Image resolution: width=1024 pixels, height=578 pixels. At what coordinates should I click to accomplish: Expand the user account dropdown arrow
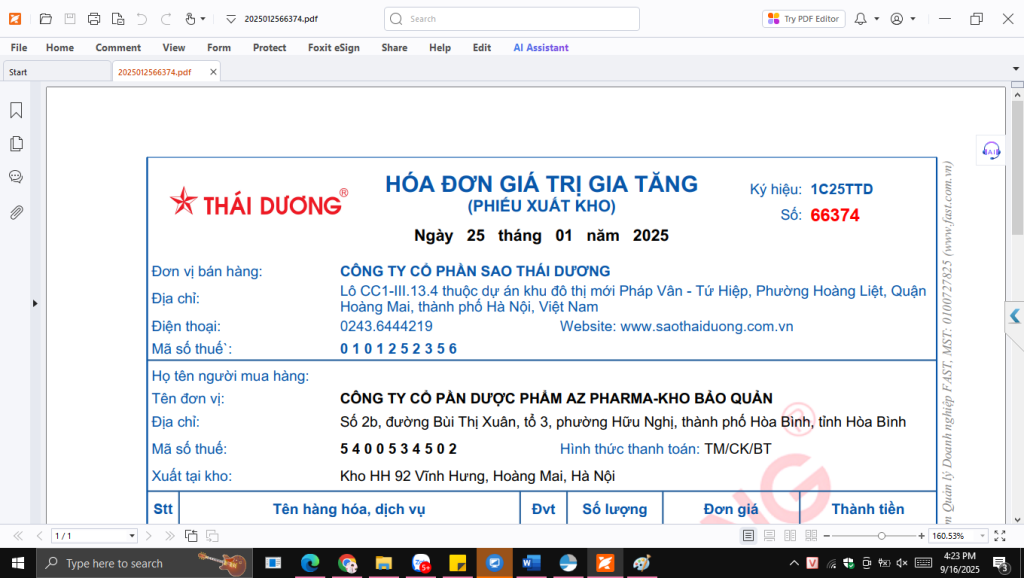913,19
